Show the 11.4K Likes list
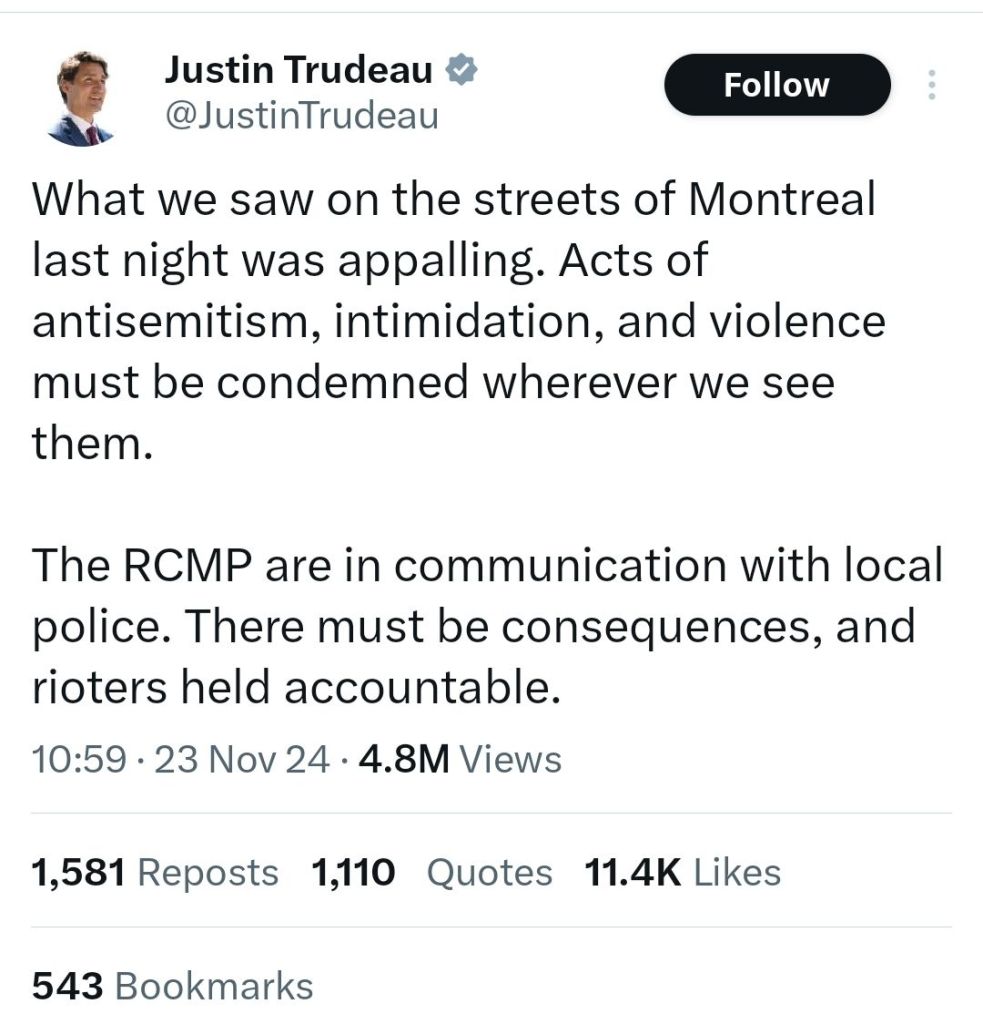This screenshot has width=983, height=1024. (x=681, y=872)
